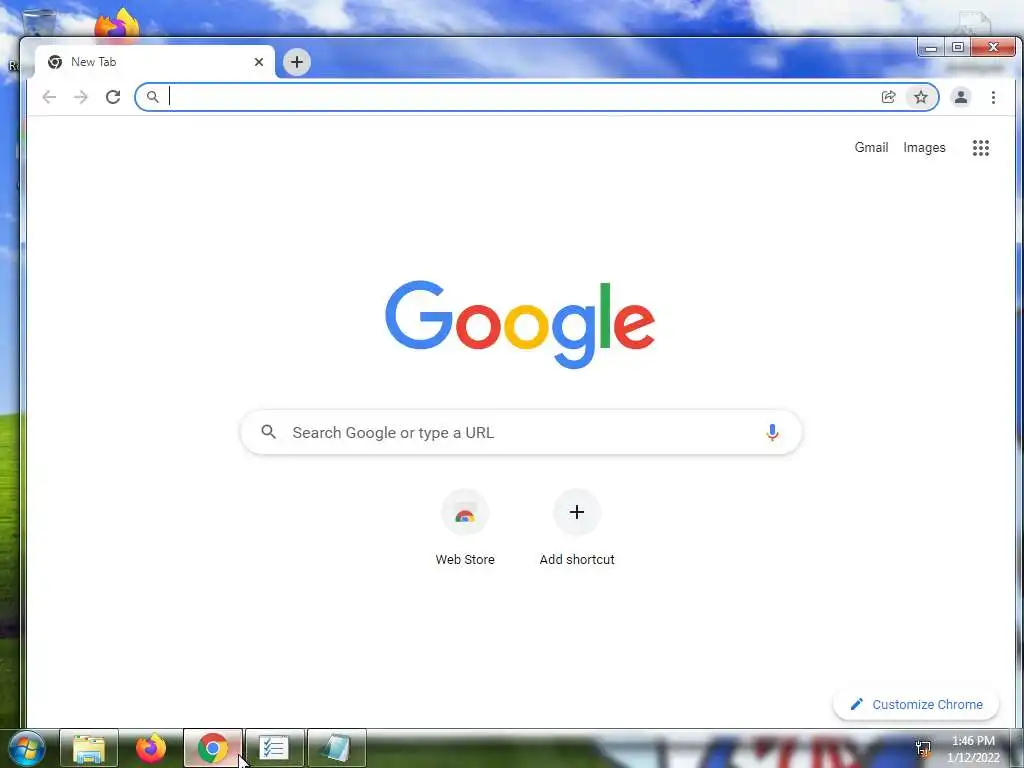Open the Web Store shortcut
Screen dimensions: 1024x768
pyautogui.click(x=465, y=513)
